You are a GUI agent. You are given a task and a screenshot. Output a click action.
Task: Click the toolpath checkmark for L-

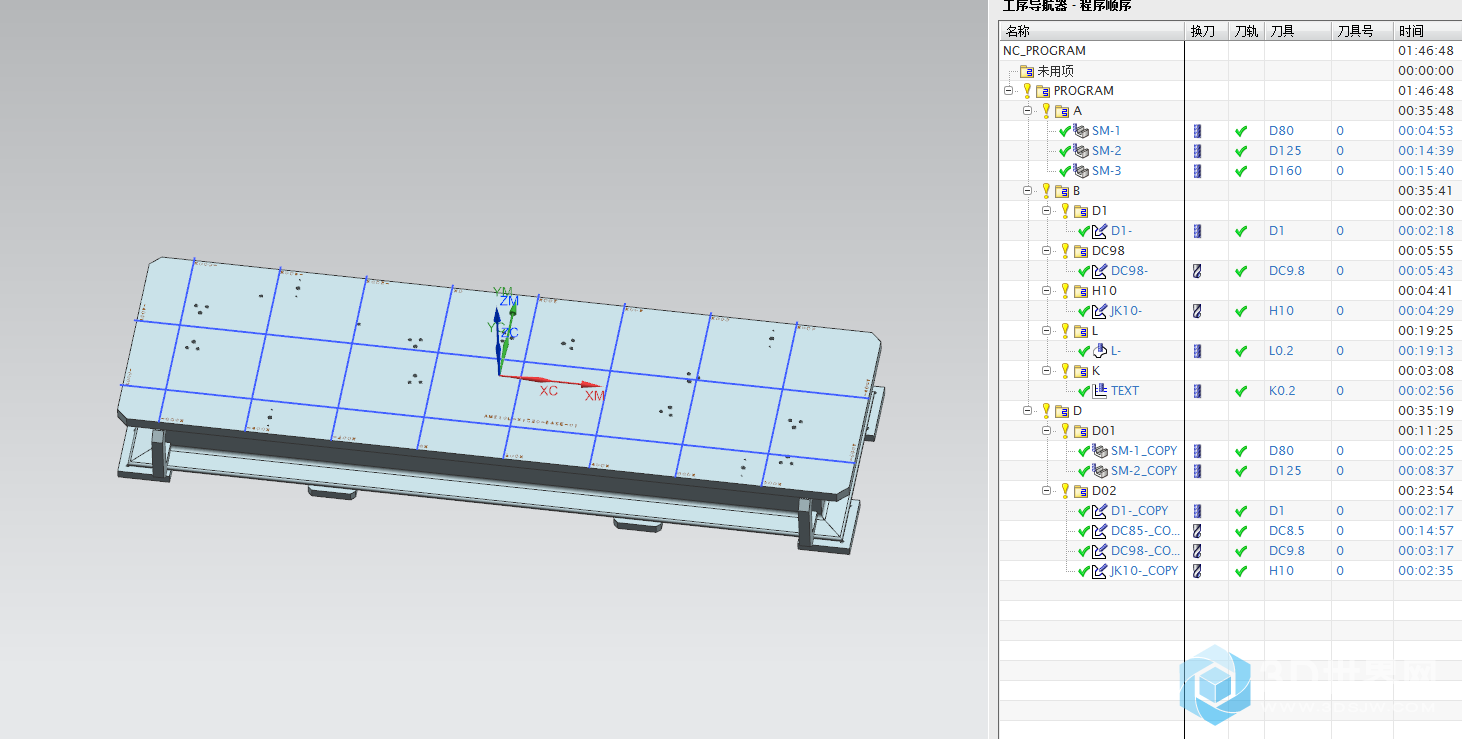(x=1241, y=351)
